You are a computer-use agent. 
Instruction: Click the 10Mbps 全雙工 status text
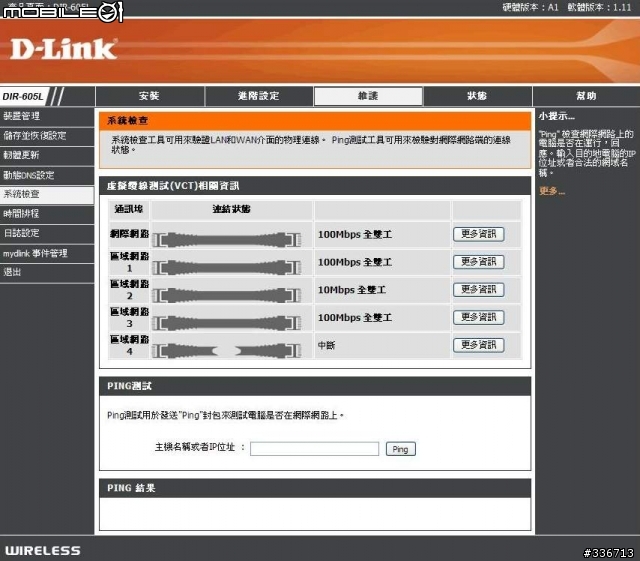tap(352, 290)
